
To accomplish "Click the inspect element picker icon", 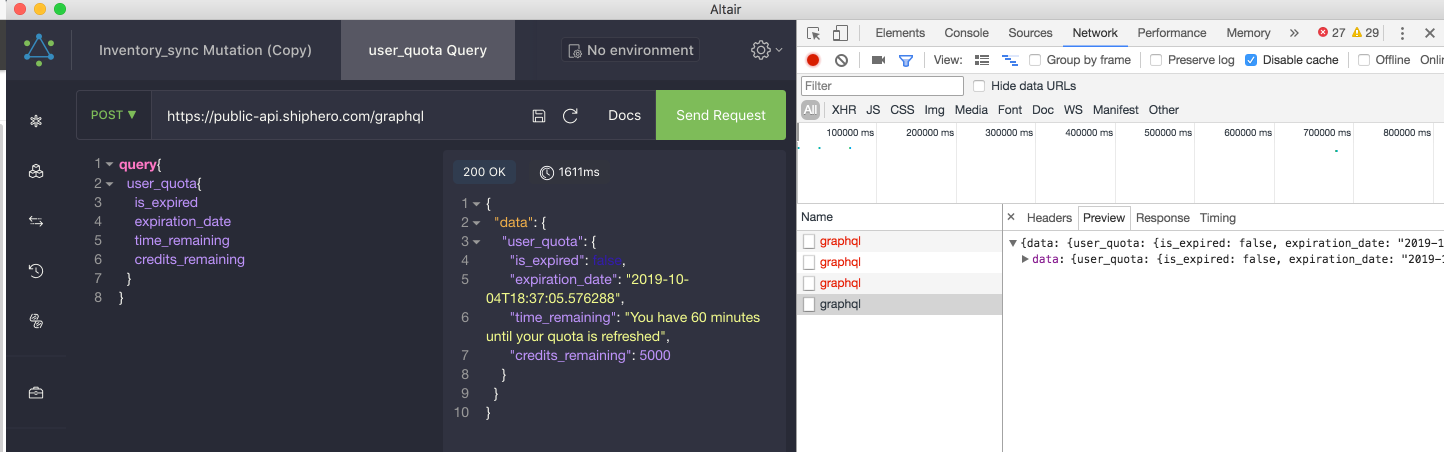I will tap(813, 33).
